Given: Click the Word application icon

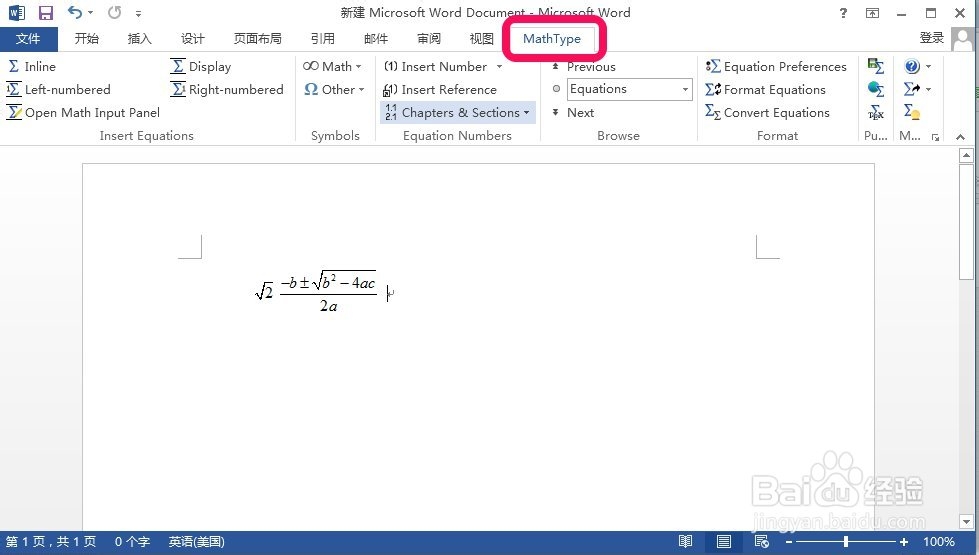Looking at the screenshot, I should (x=17, y=12).
